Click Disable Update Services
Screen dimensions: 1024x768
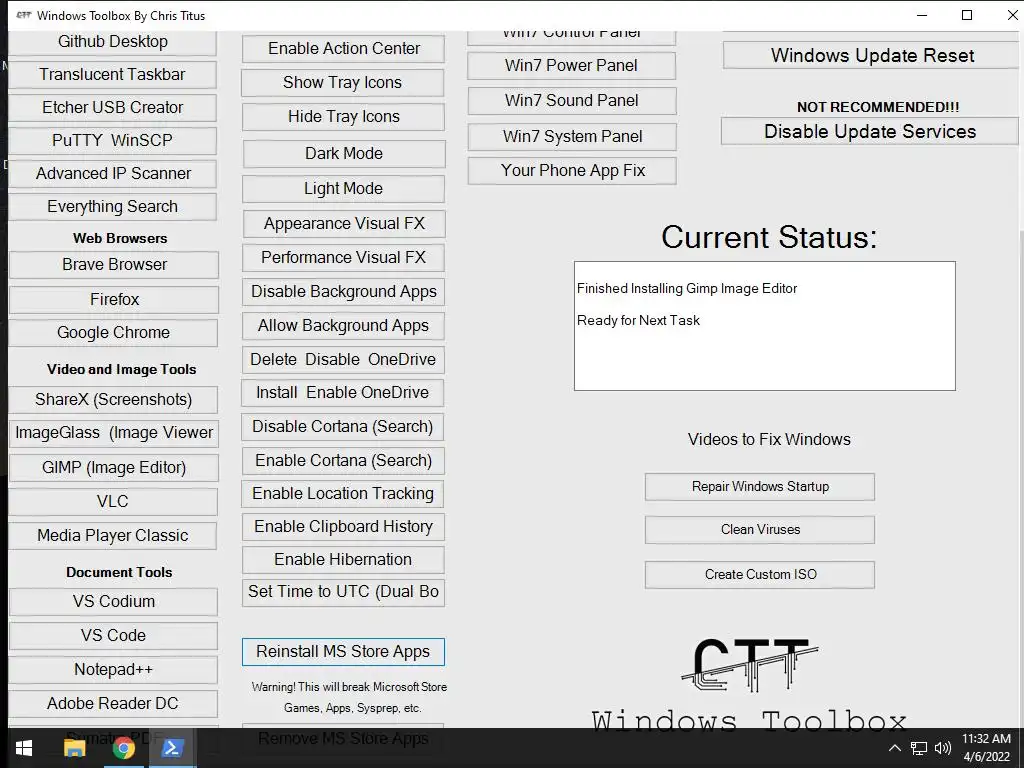point(870,132)
